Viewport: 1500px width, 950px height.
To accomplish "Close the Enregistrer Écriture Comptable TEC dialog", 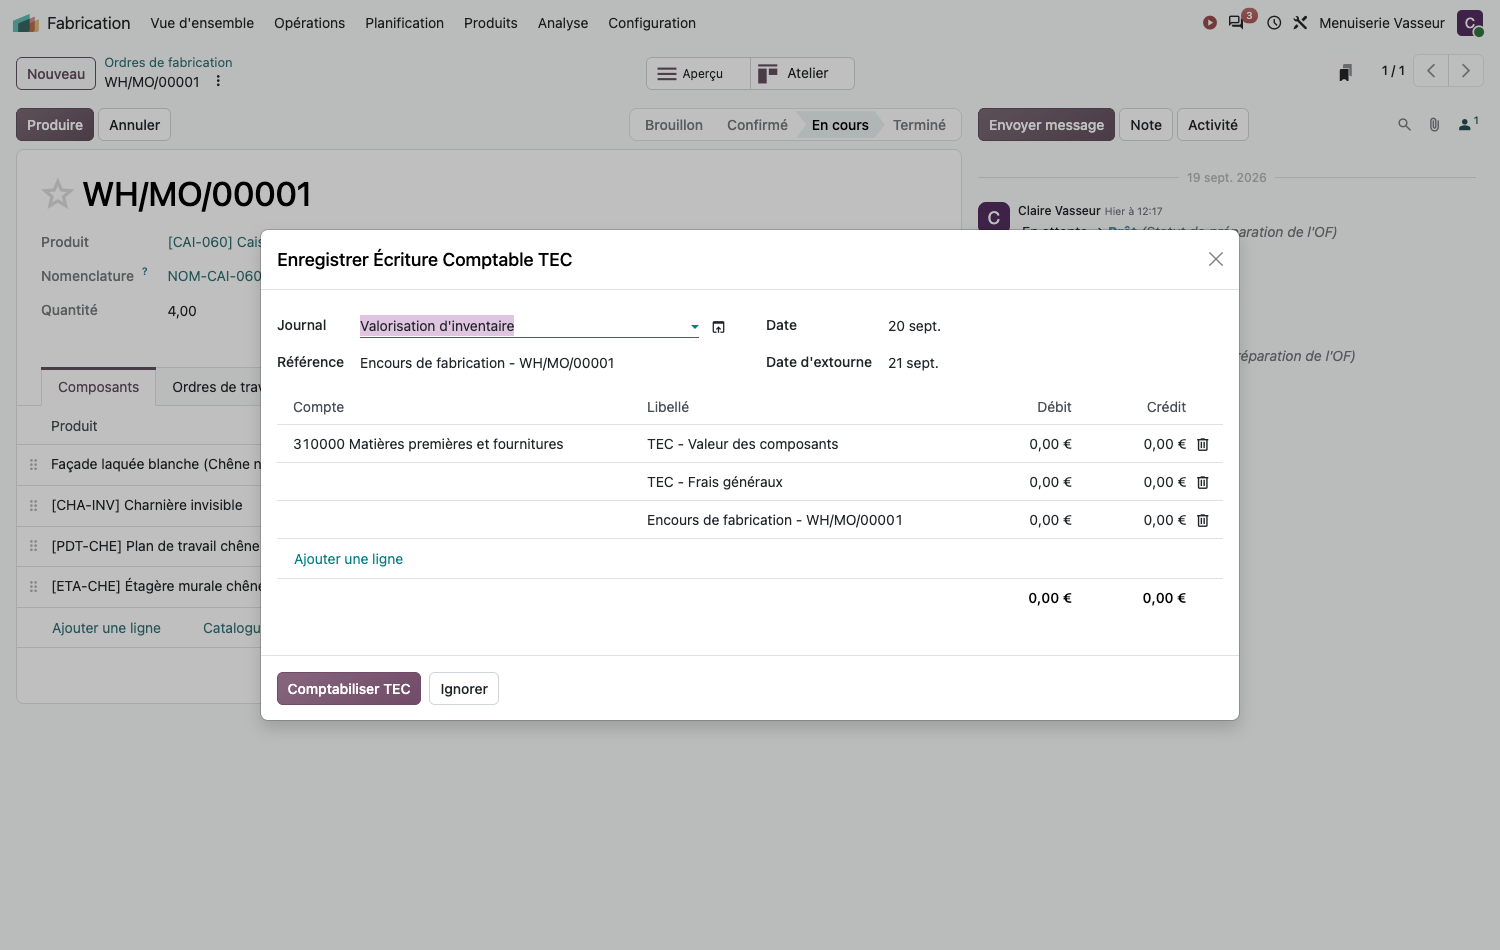I will 1216,259.
